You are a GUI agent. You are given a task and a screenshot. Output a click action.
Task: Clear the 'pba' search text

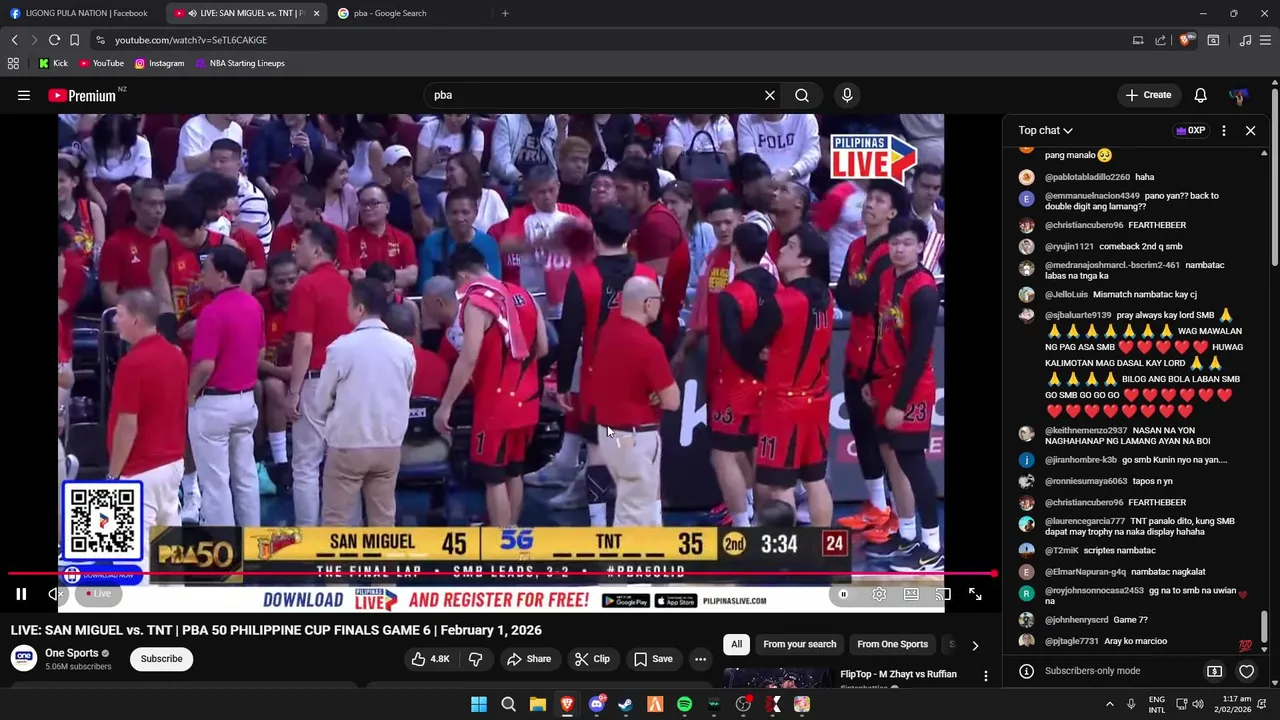click(770, 95)
